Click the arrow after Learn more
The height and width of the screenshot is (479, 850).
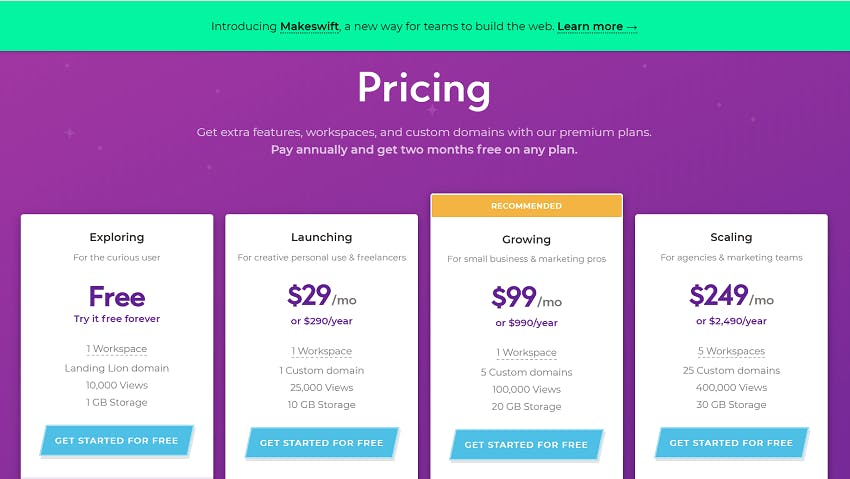[x=632, y=27]
